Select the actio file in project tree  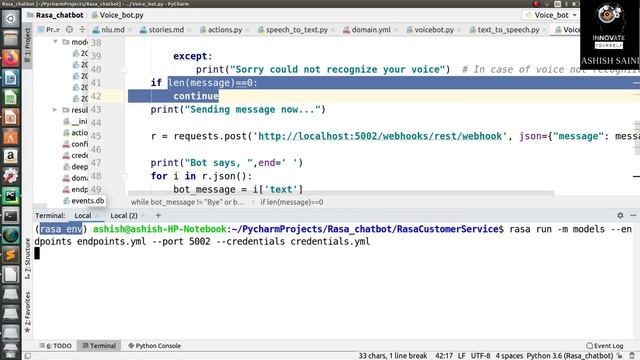[x=76, y=133]
